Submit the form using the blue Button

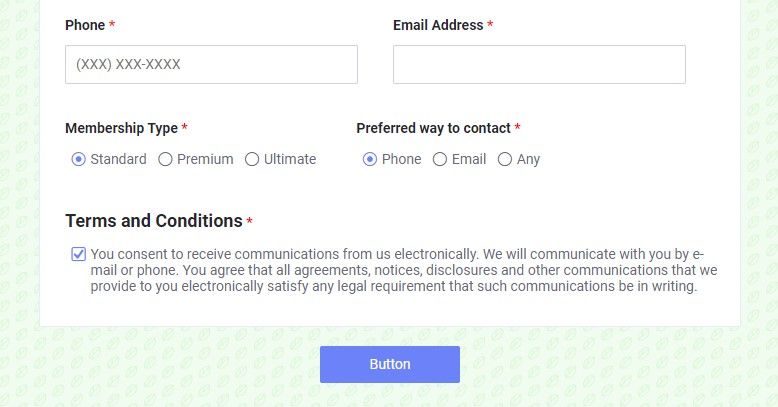click(x=389, y=364)
